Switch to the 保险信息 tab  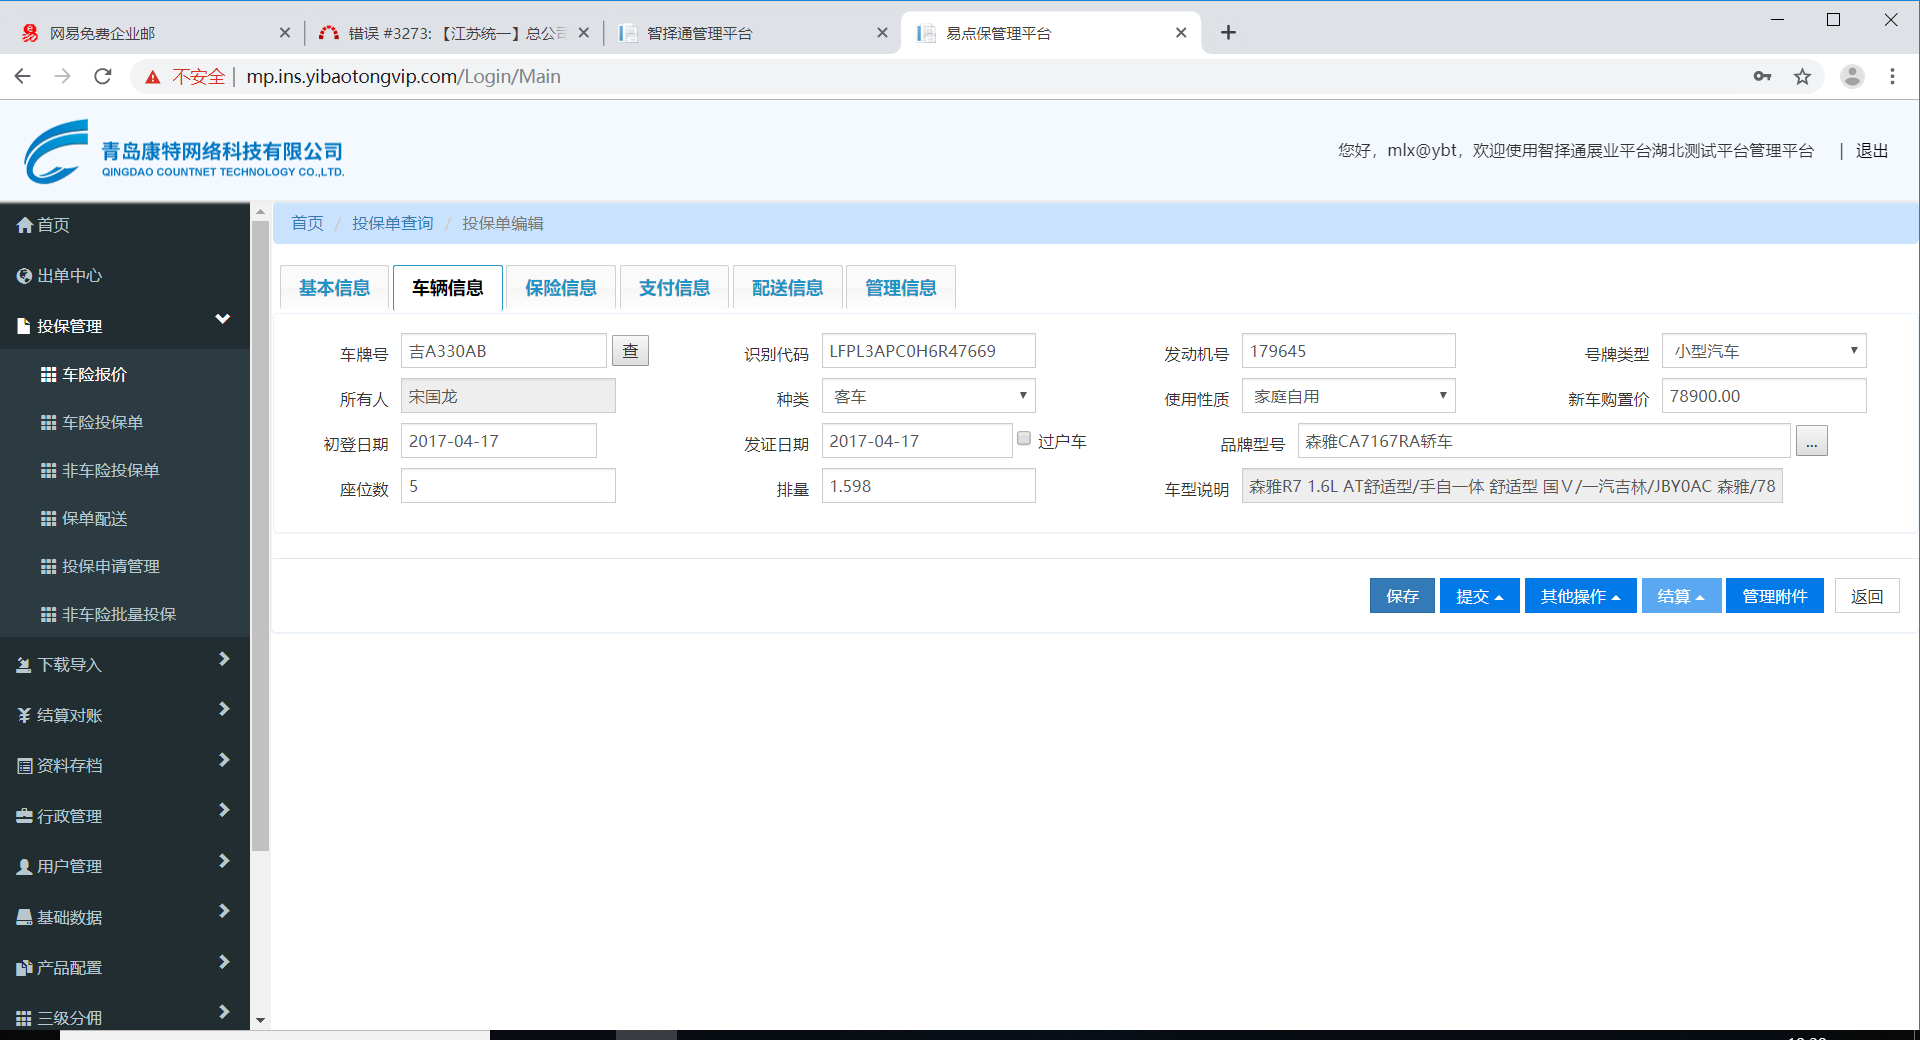click(x=561, y=288)
